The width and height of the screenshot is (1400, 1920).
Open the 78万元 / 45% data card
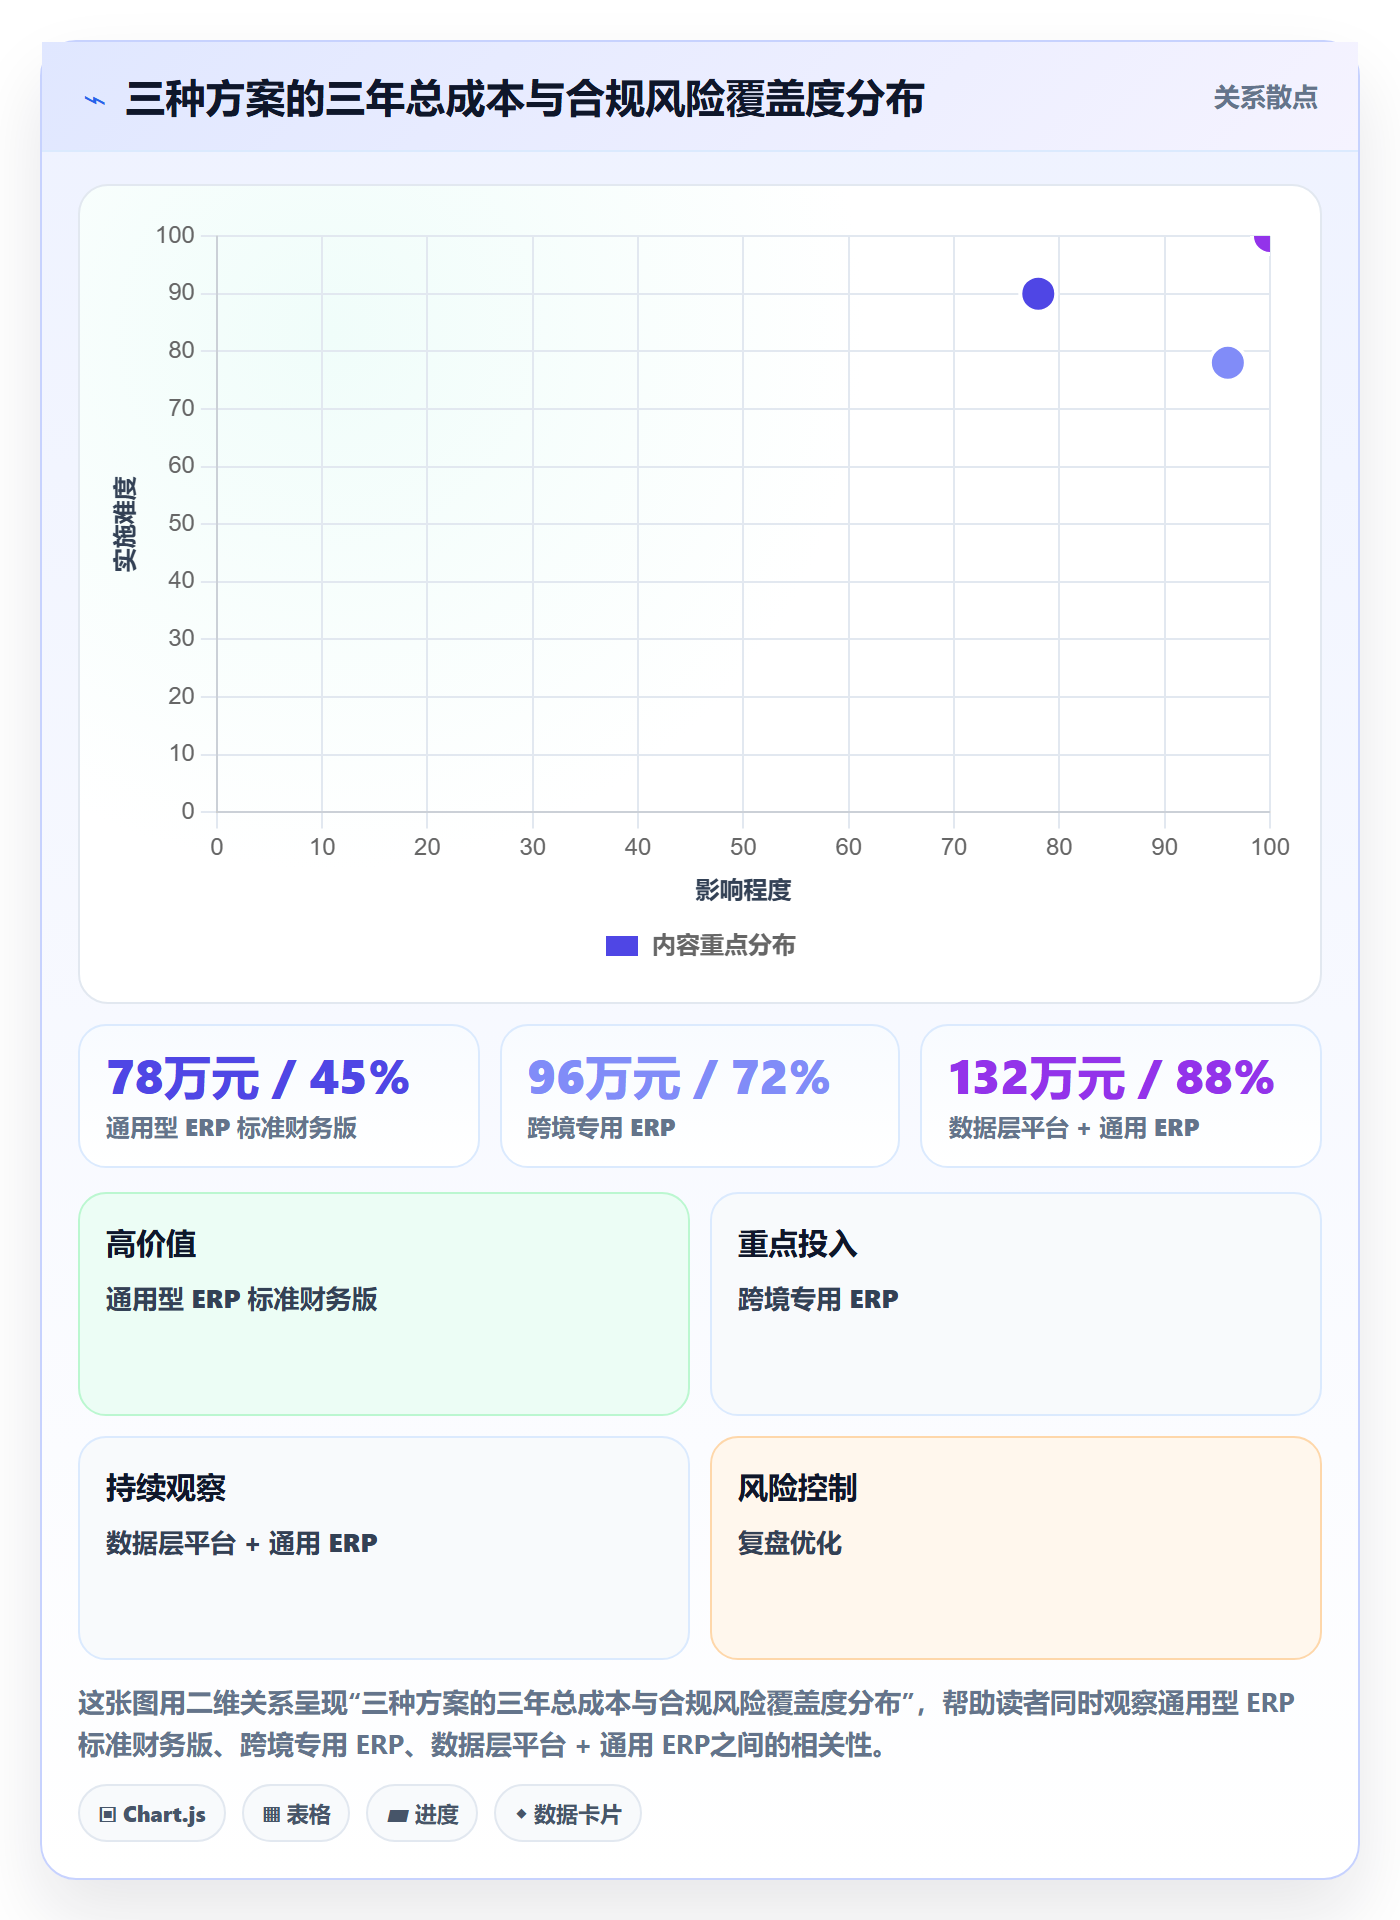pyautogui.click(x=279, y=1096)
